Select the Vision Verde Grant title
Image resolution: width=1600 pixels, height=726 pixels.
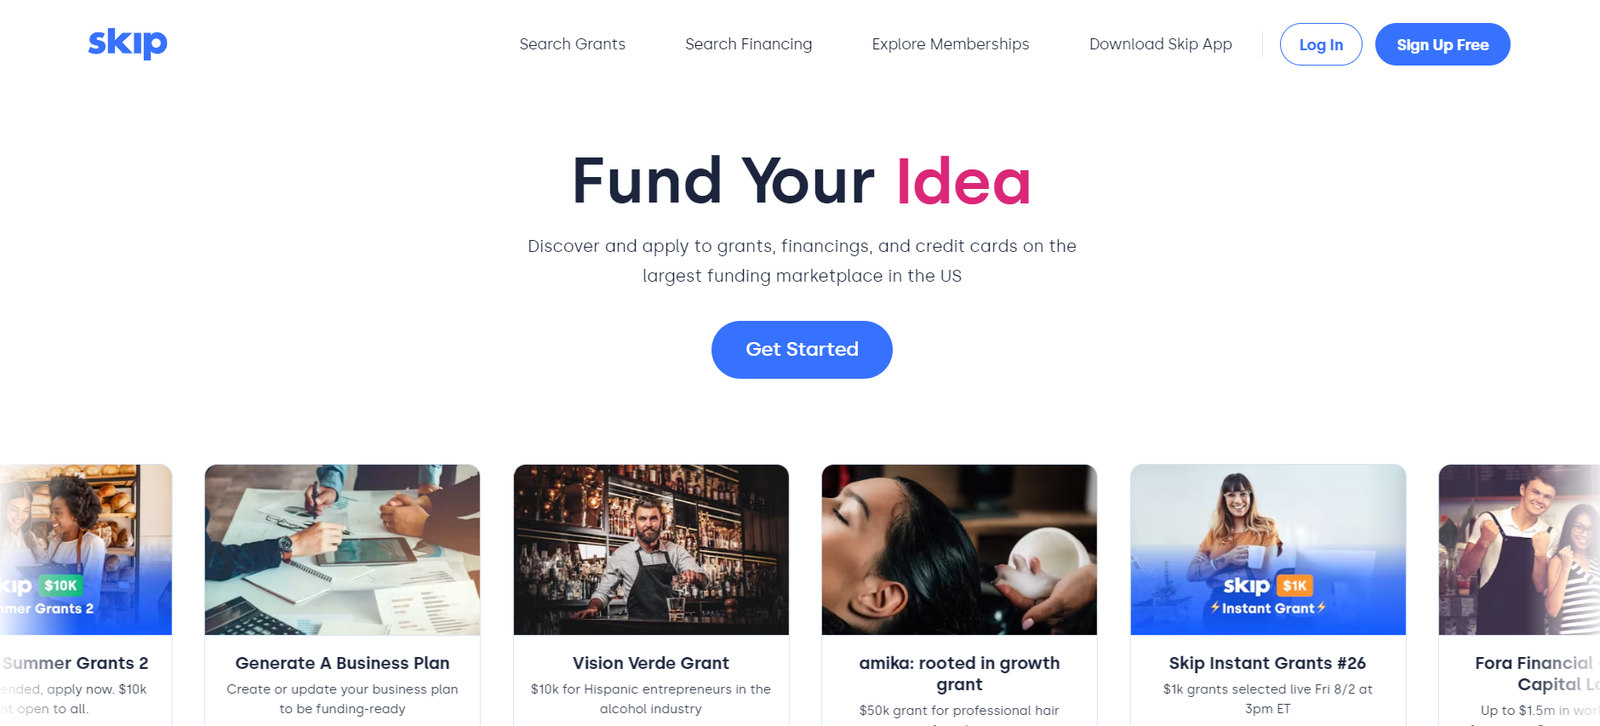coord(651,663)
